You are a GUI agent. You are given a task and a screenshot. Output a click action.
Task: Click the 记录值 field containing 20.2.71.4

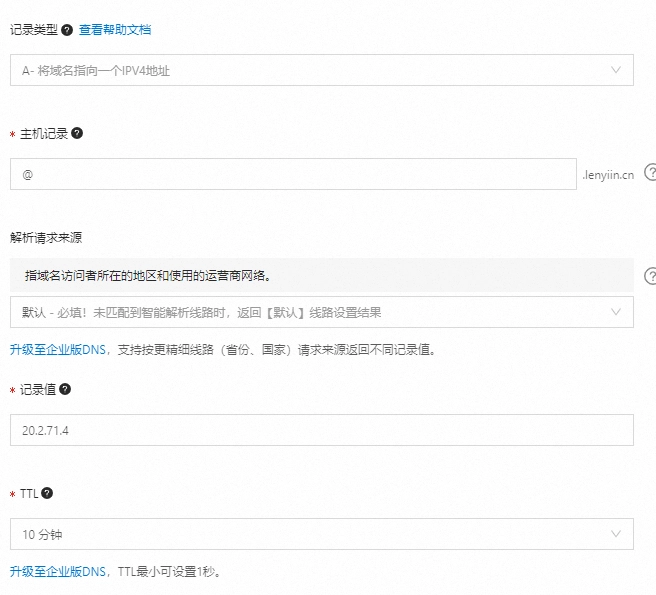click(320, 430)
